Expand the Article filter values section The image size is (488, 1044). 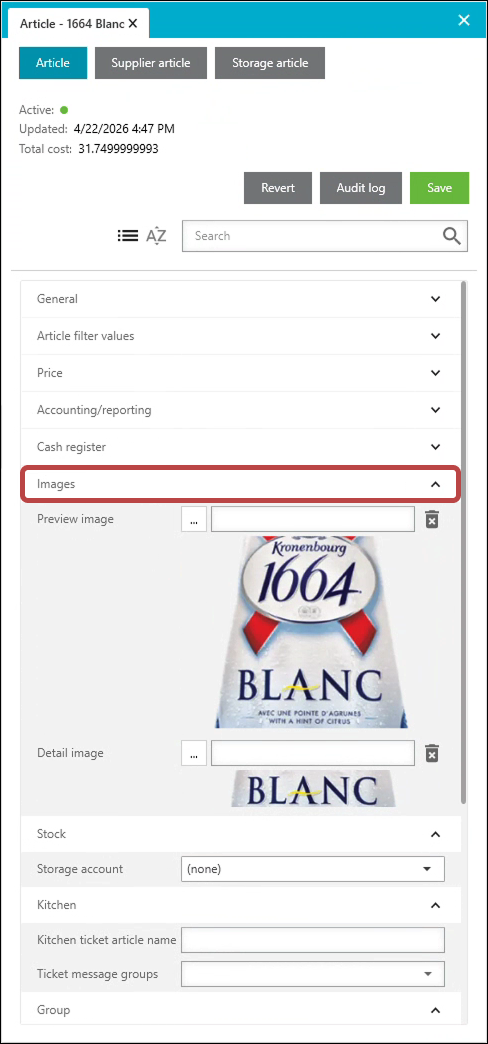pos(240,336)
